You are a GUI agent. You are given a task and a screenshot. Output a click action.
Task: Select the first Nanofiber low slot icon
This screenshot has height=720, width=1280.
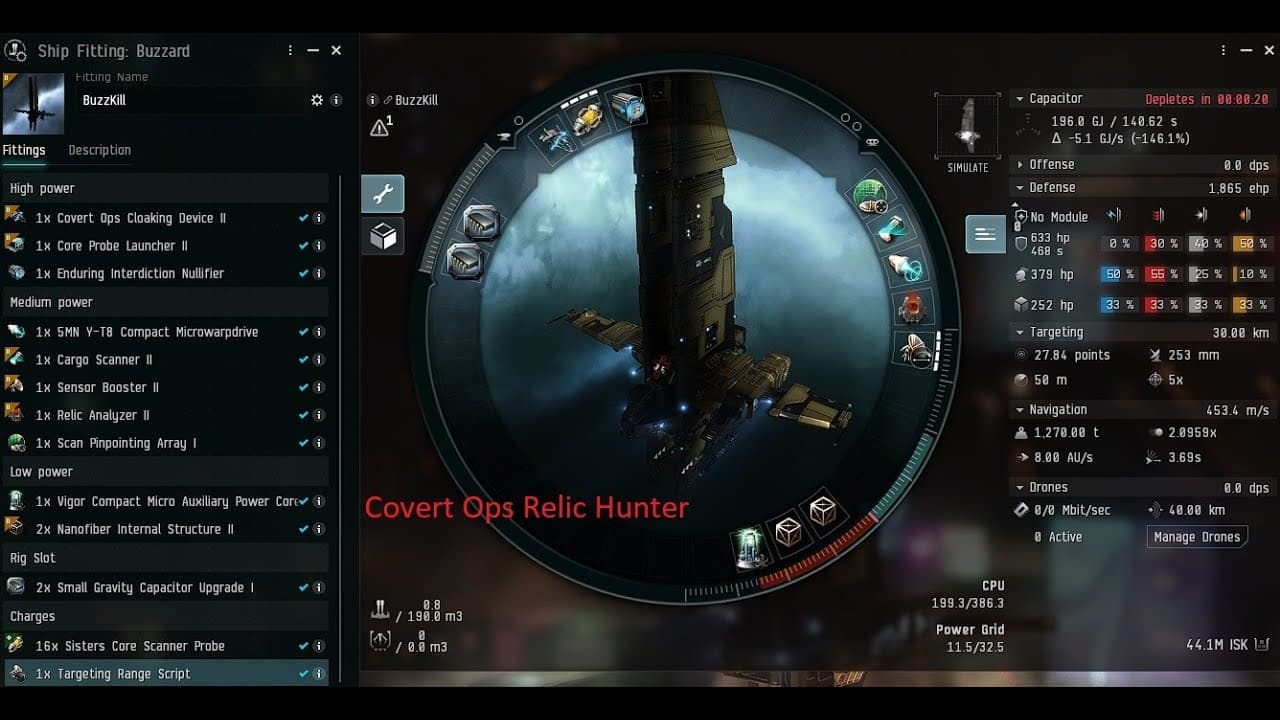(x=789, y=530)
